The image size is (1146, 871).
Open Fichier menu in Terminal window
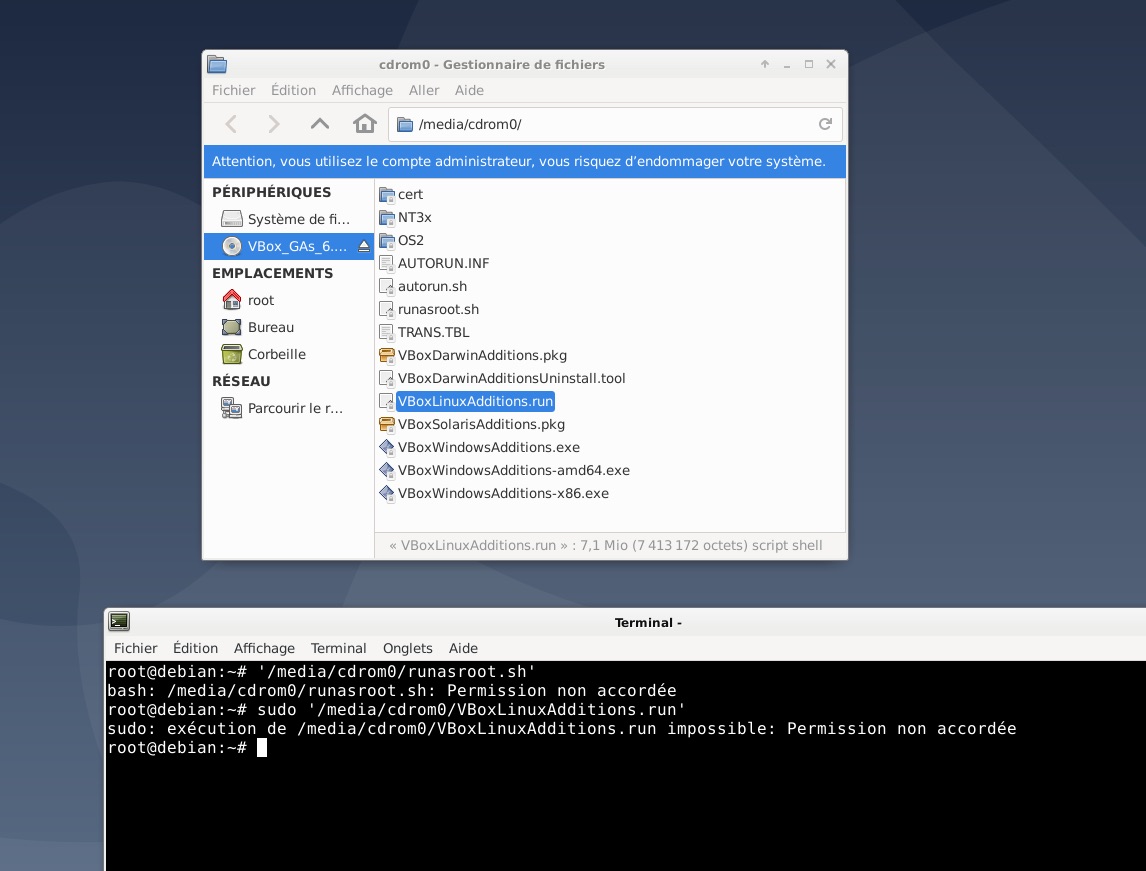135,648
